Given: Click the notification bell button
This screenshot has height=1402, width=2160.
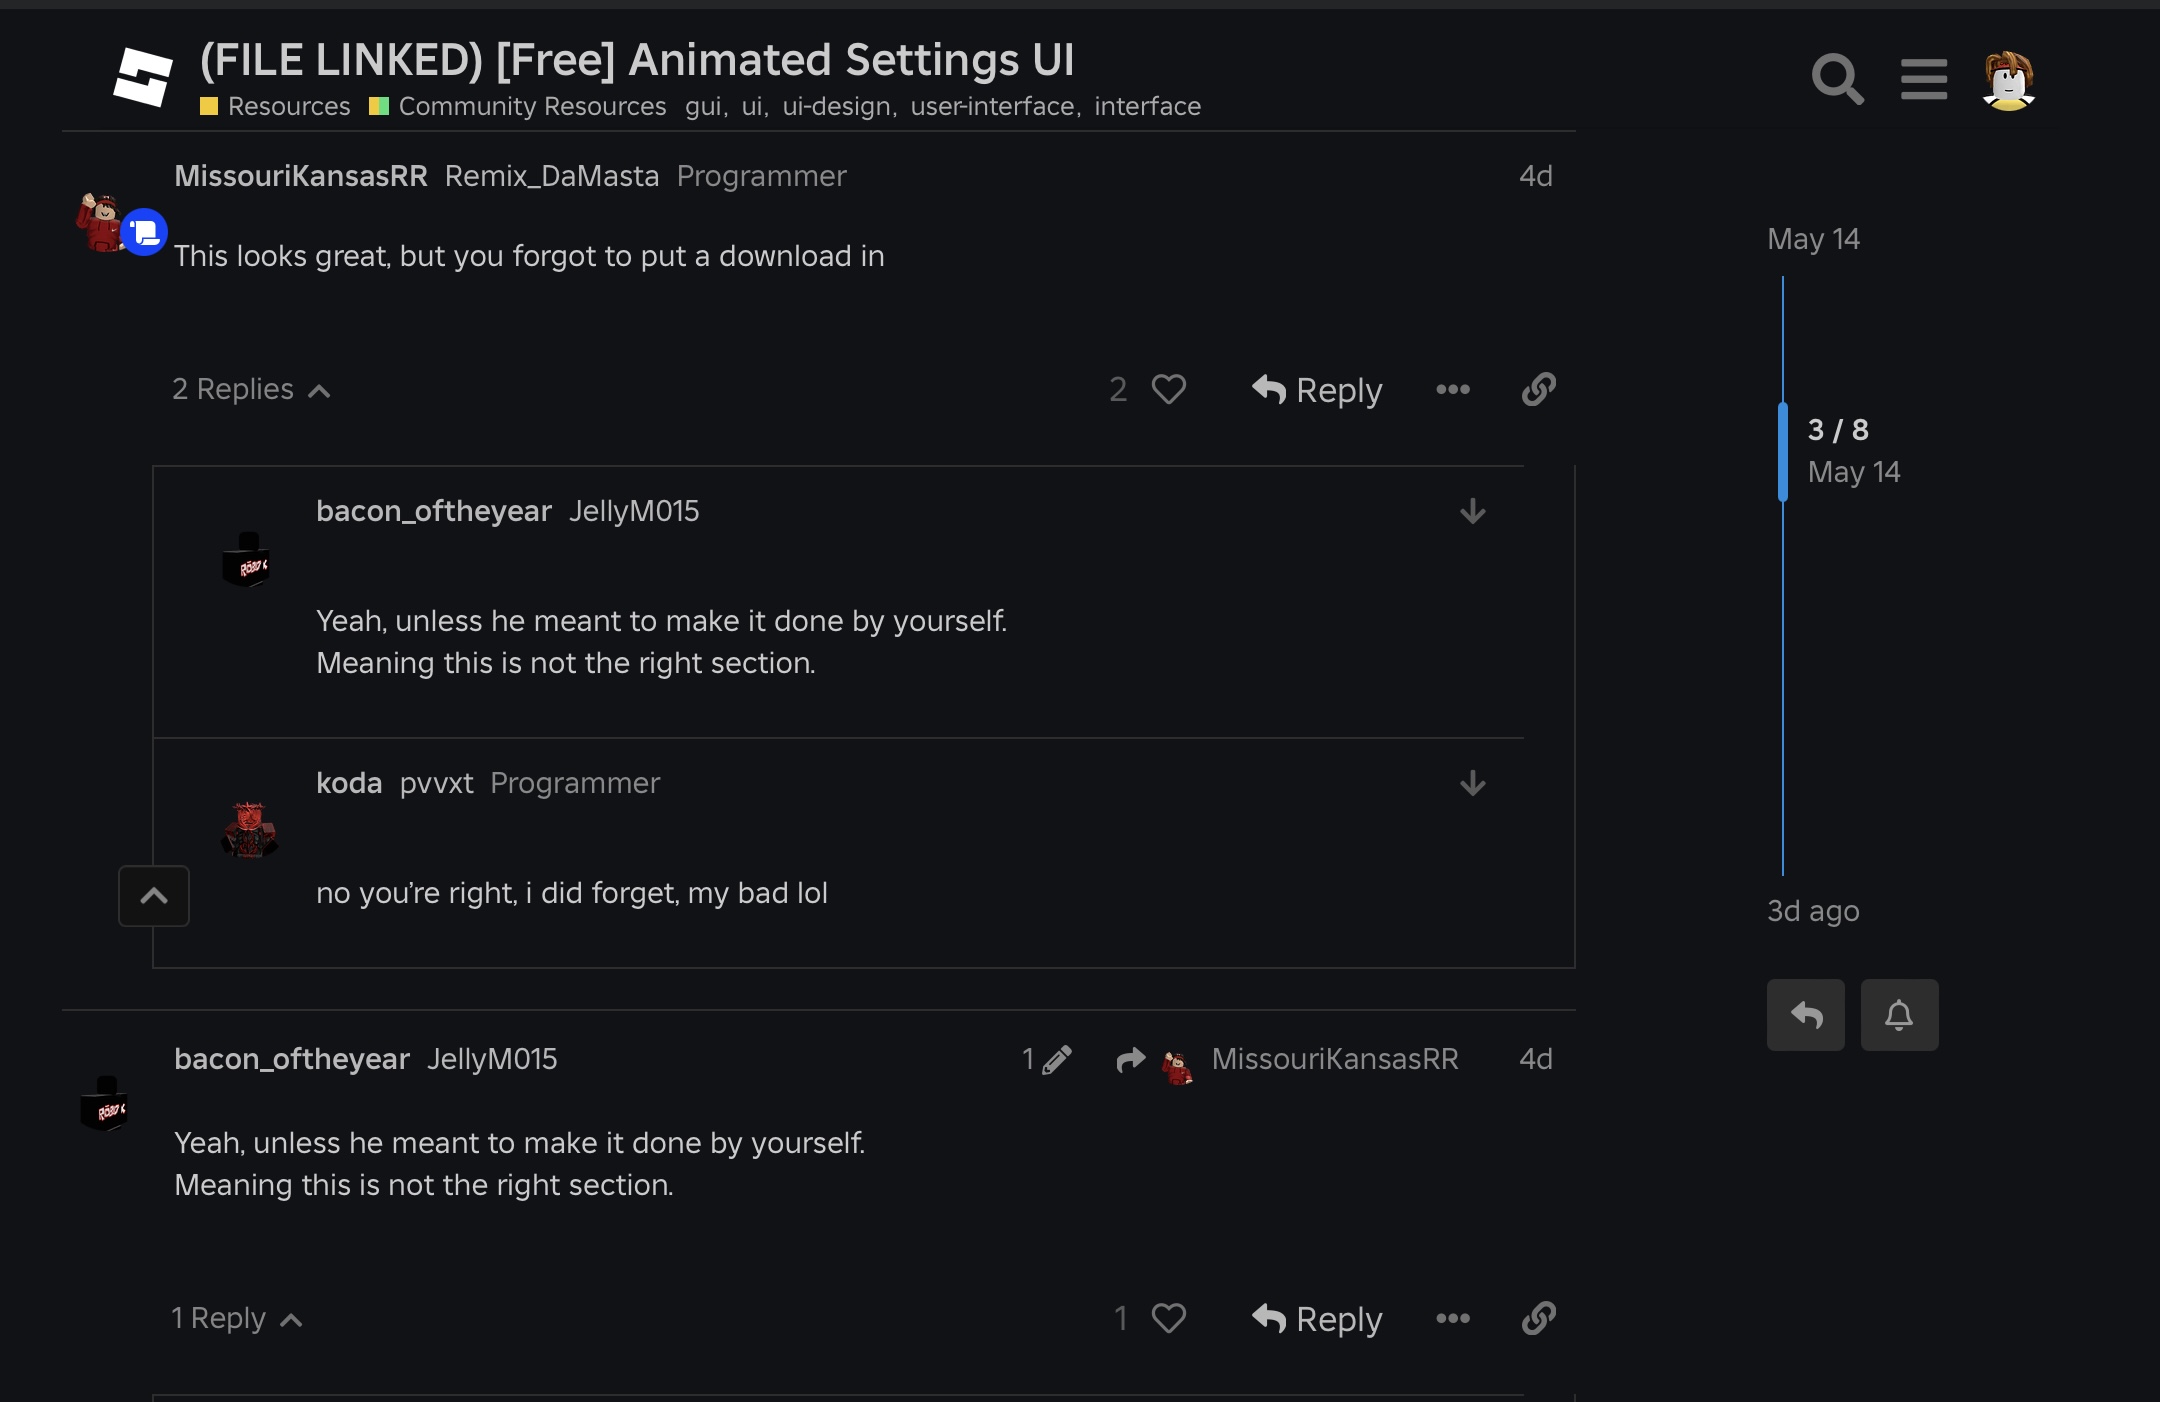Looking at the screenshot, I should [1899, 1015].
